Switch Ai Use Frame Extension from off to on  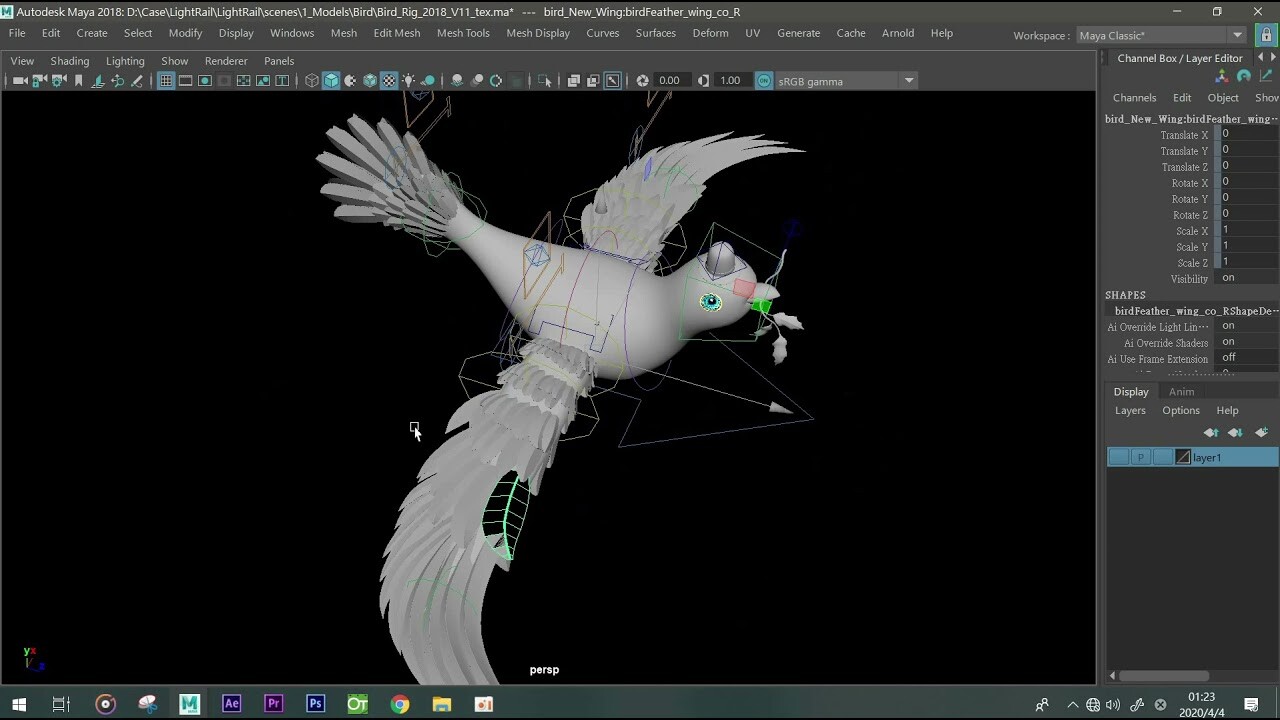point(1229,358)
